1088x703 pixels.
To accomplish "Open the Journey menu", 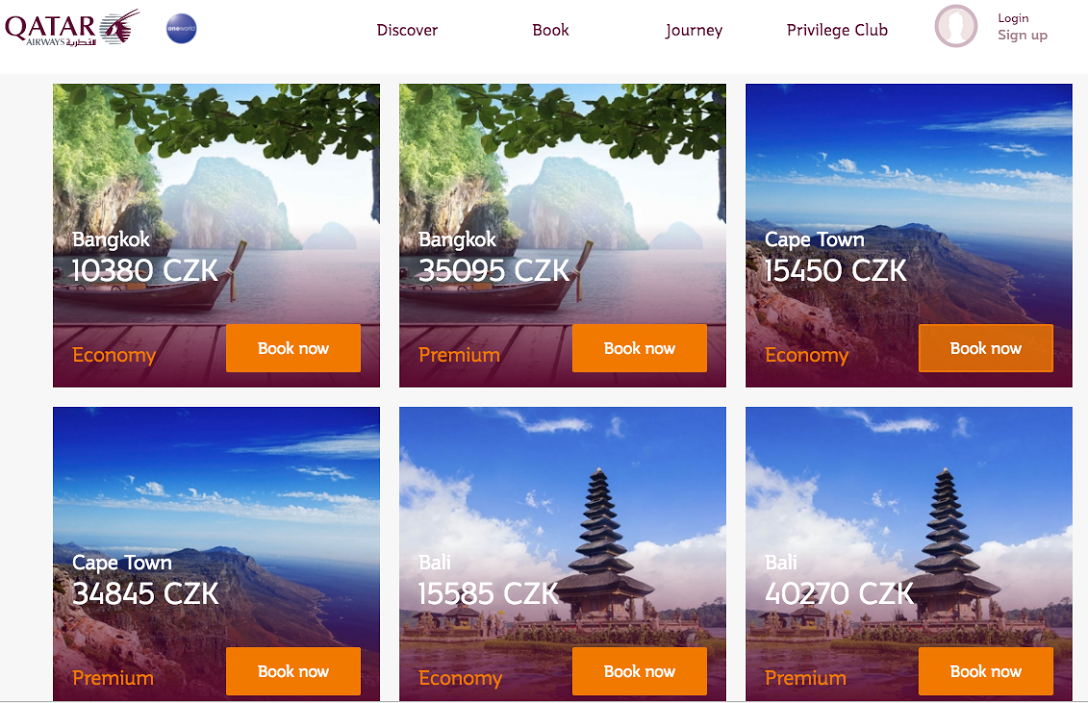I will pos(694,31).
